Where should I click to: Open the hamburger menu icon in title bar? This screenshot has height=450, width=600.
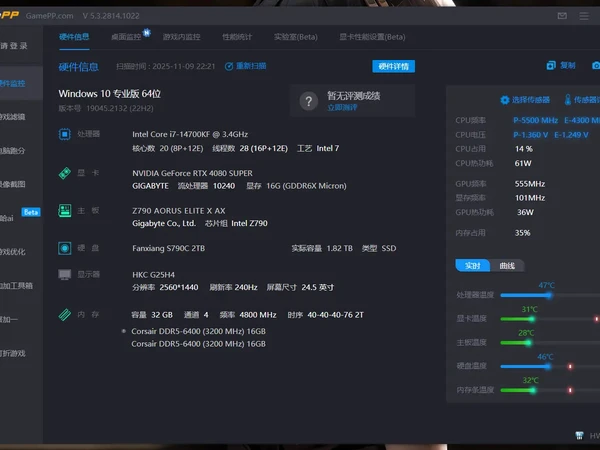point(584,16)
